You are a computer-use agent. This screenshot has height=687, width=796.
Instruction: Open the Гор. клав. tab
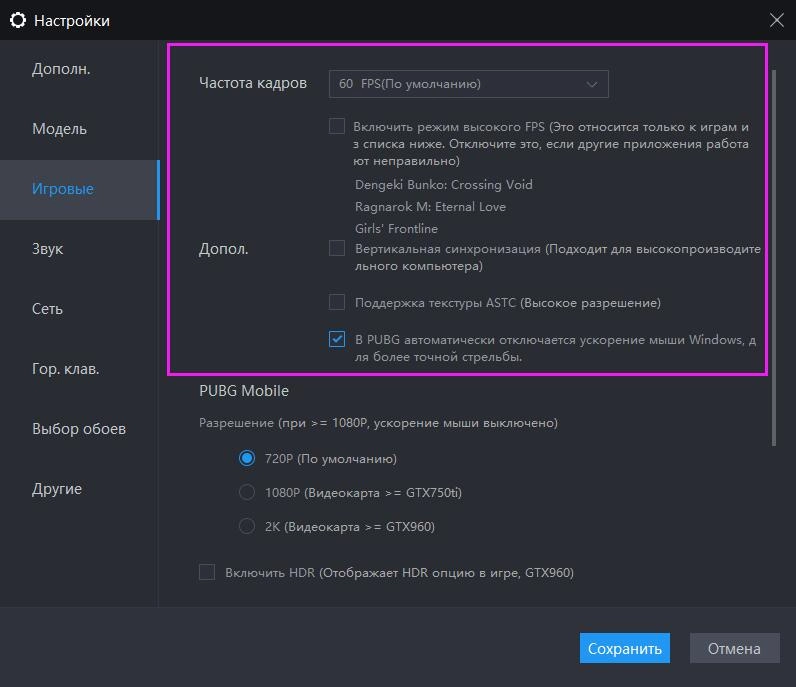click(x=79, y=369)
